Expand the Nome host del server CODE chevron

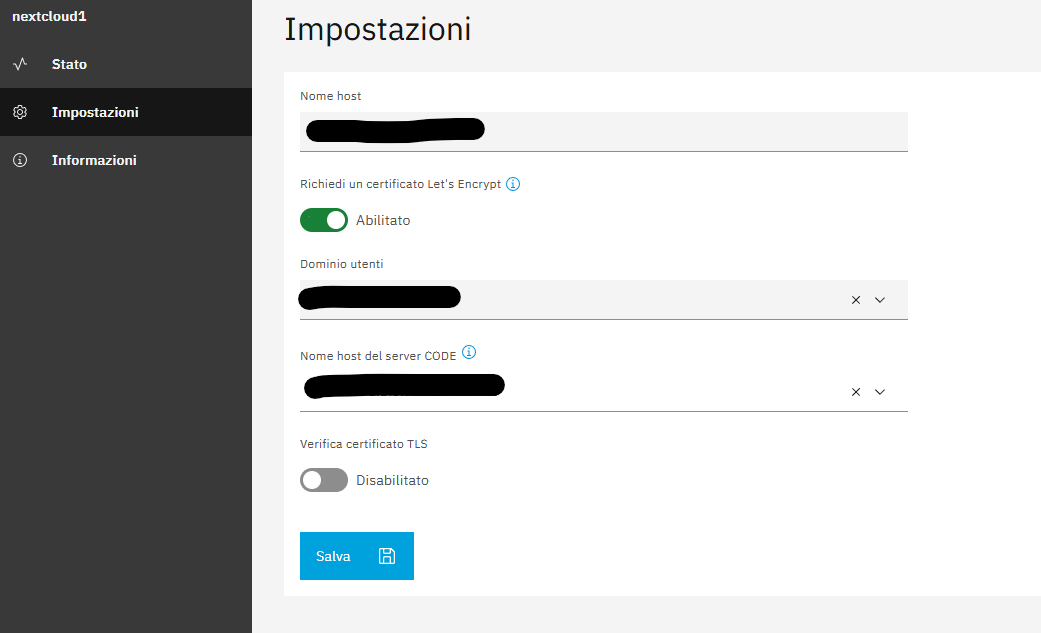[x=880, y=392]
